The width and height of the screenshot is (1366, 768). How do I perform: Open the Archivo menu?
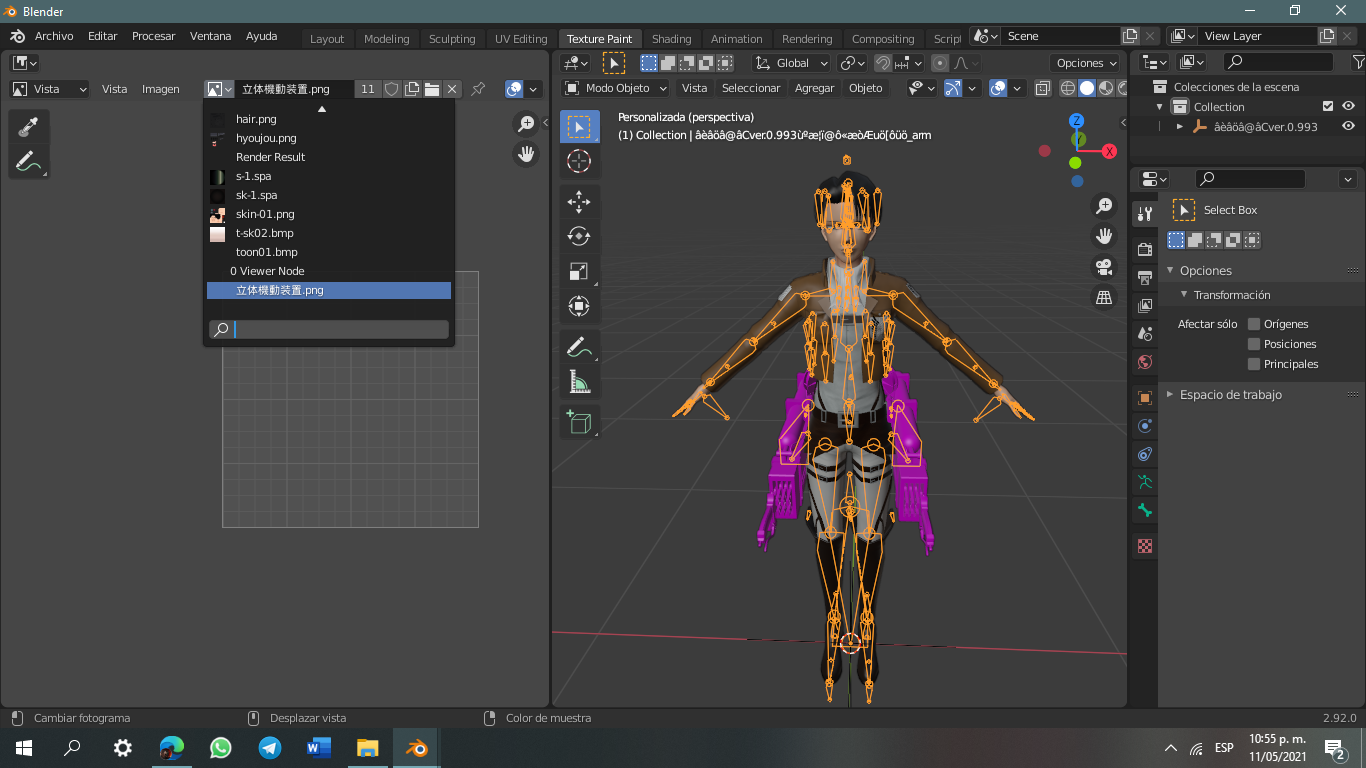tap(54, 36)
